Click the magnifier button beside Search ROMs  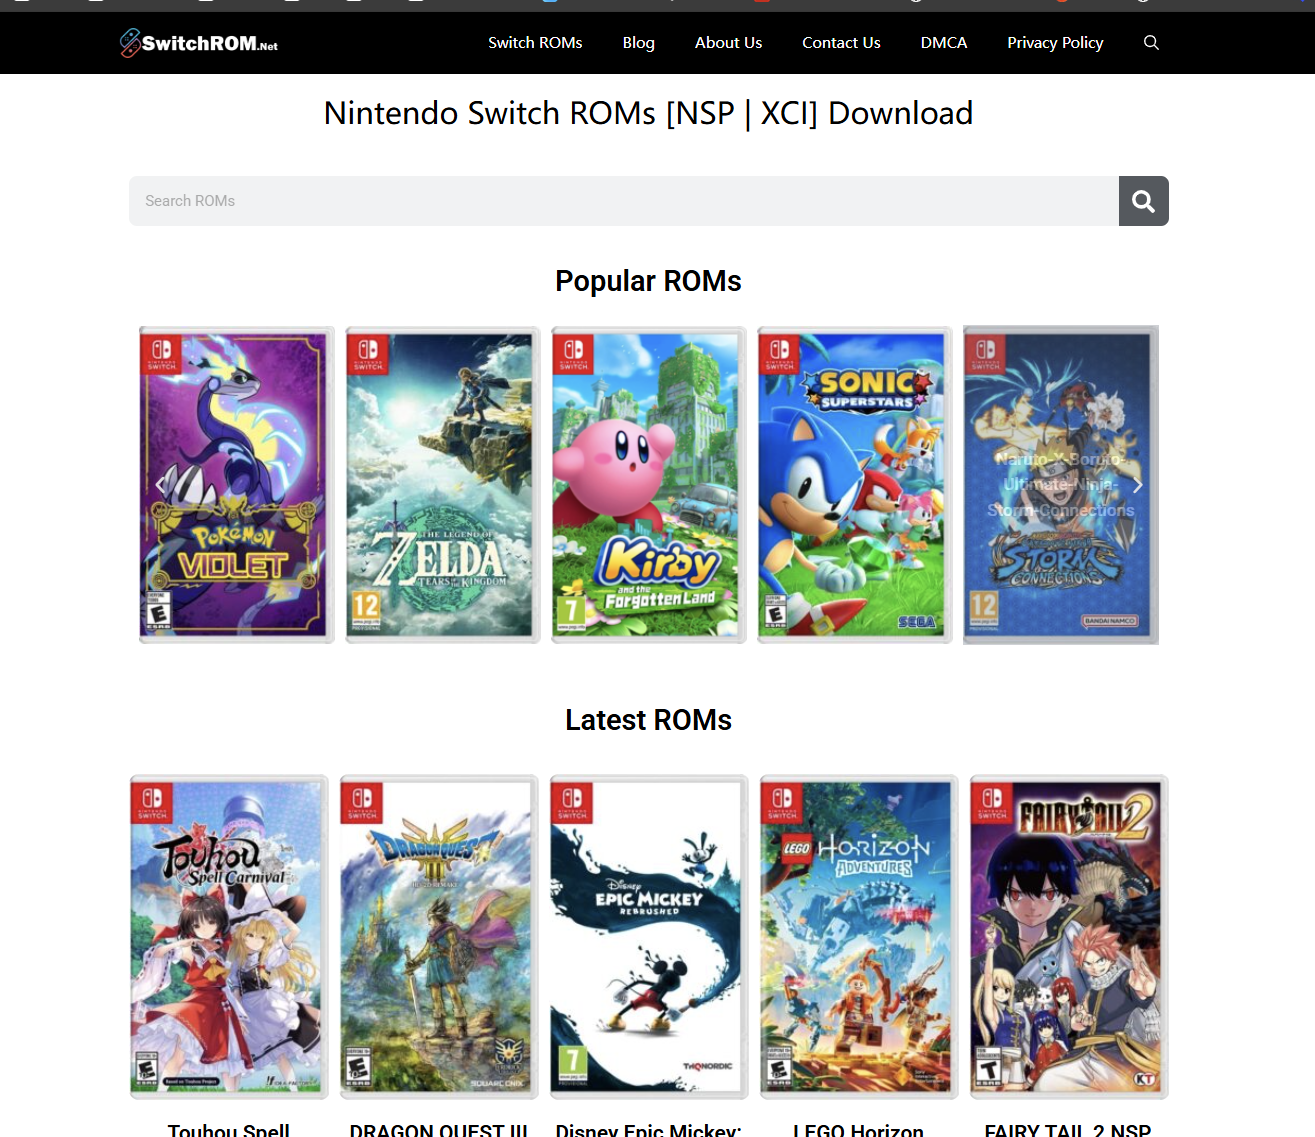point(1144,201)
